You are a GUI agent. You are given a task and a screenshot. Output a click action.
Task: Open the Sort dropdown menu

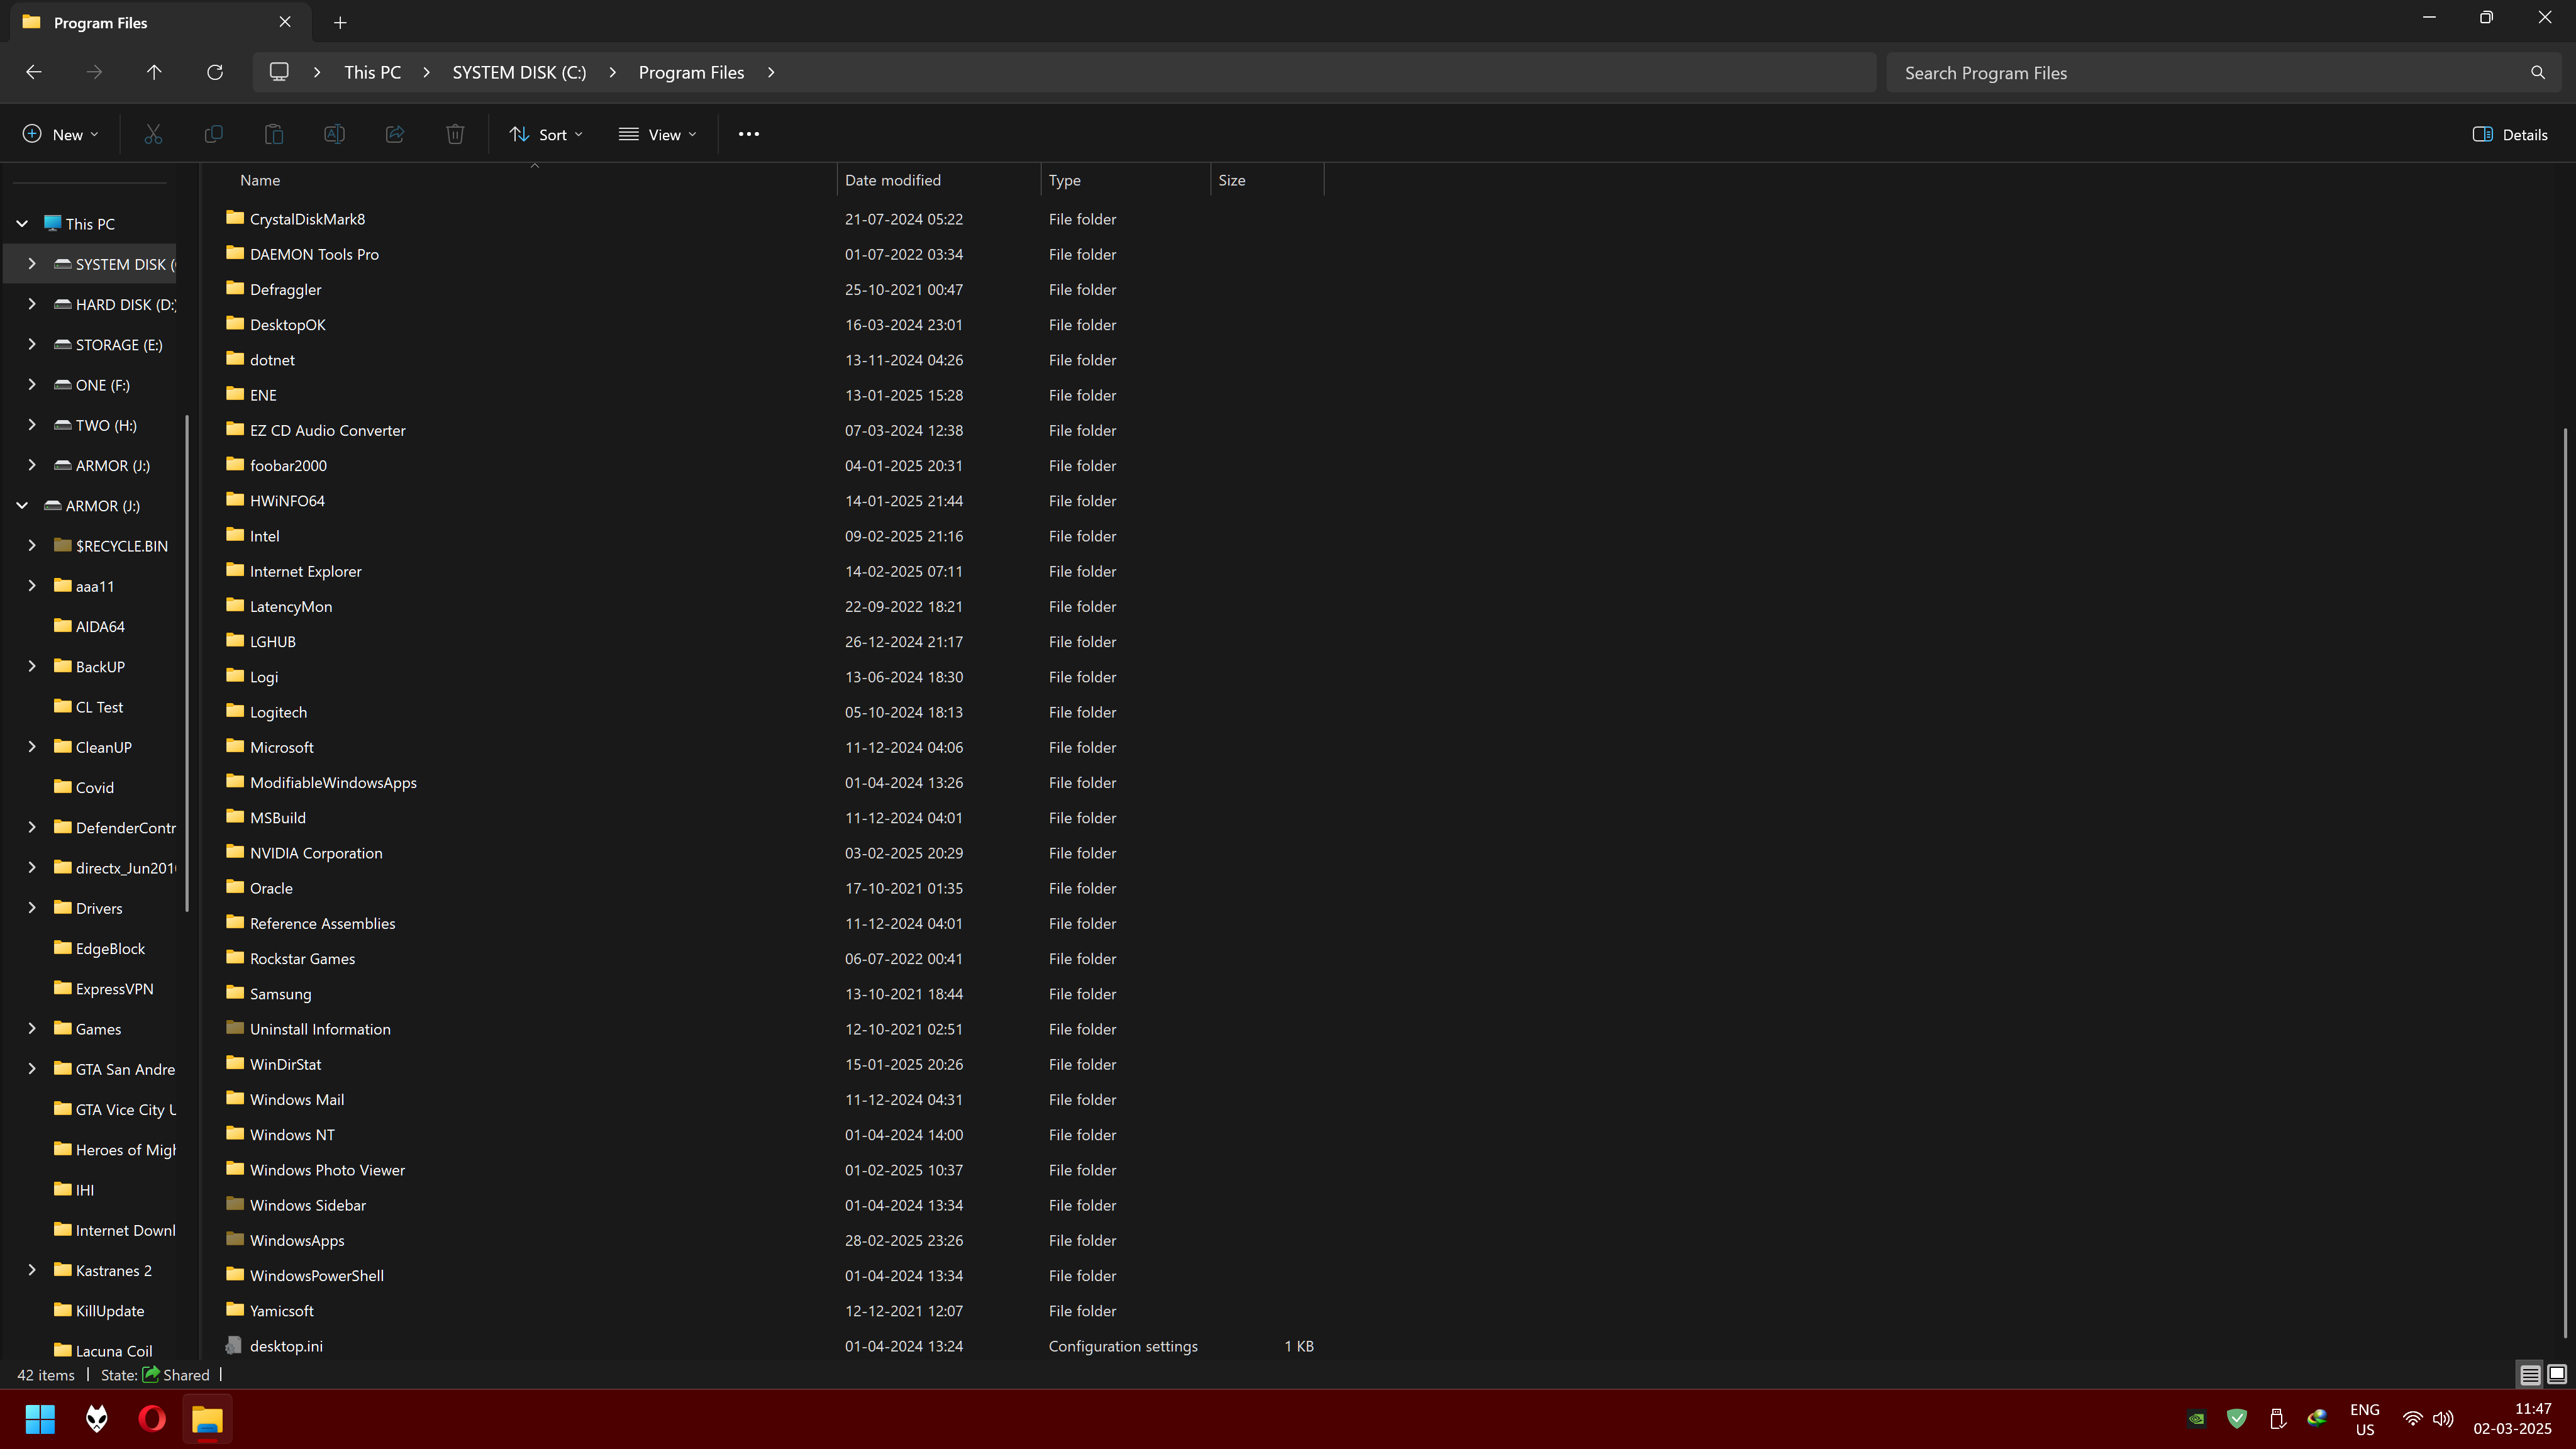546,134
